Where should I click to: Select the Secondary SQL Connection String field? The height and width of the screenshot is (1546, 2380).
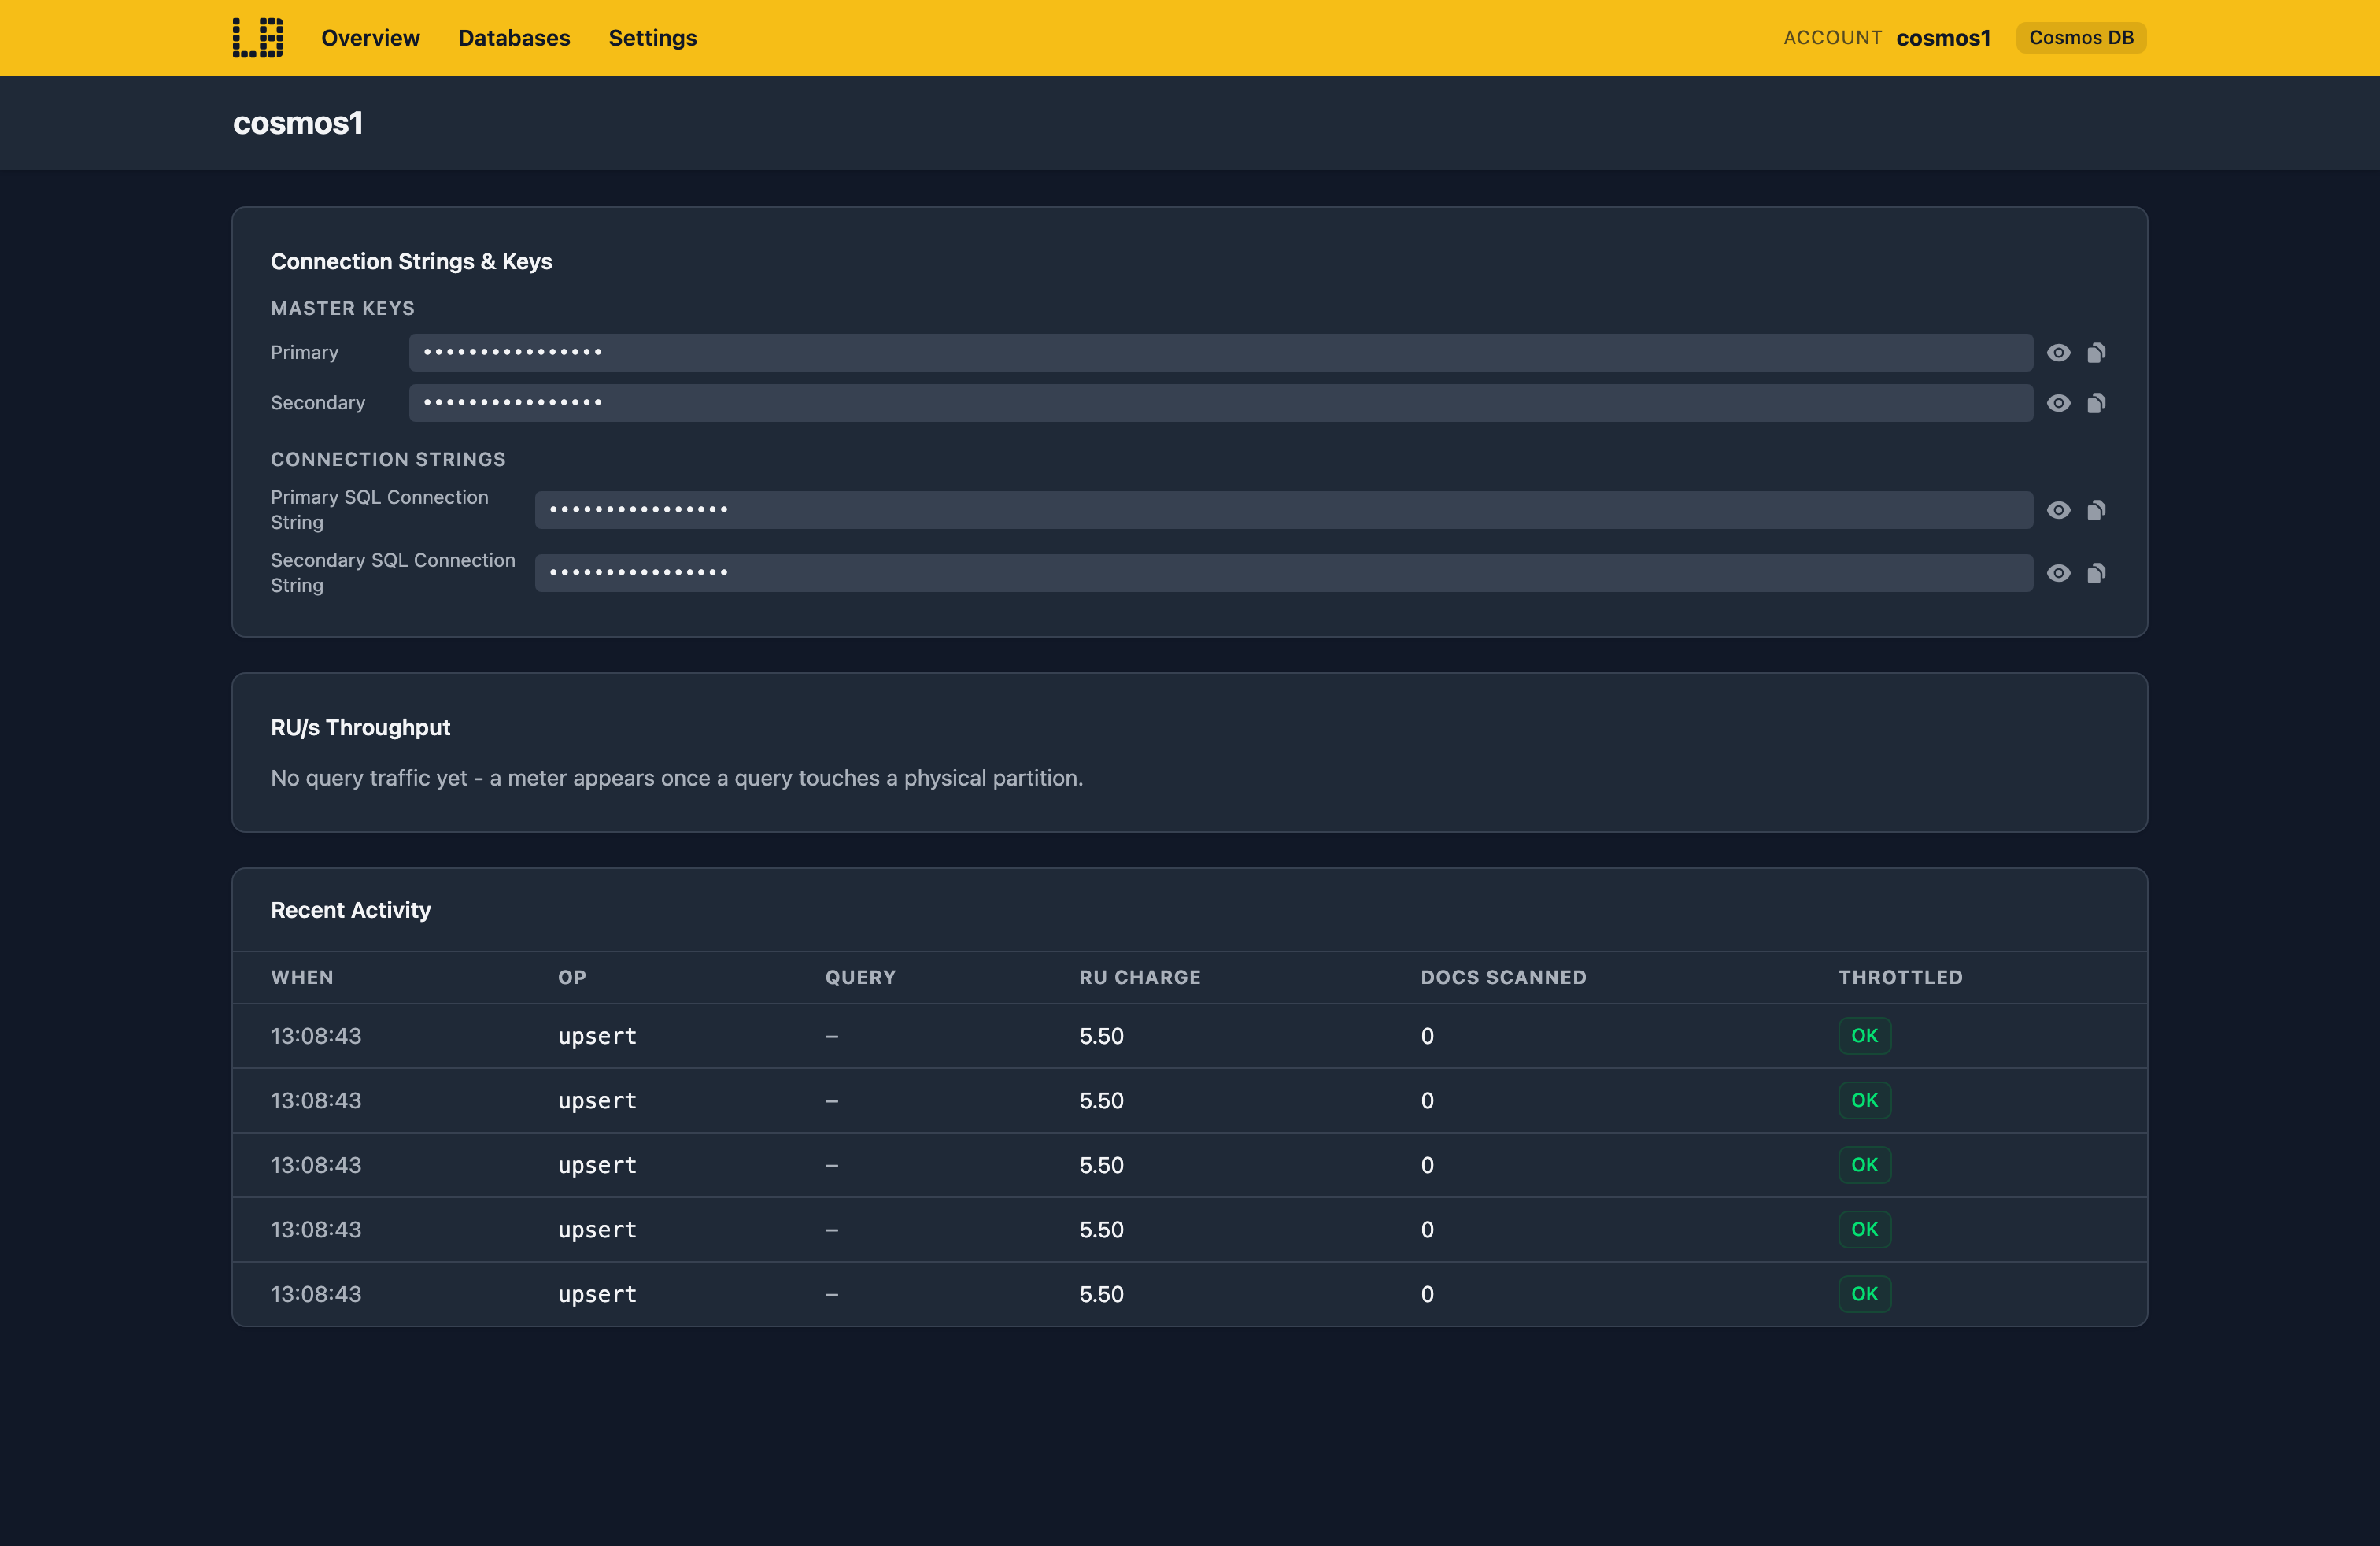(1283, 573)
